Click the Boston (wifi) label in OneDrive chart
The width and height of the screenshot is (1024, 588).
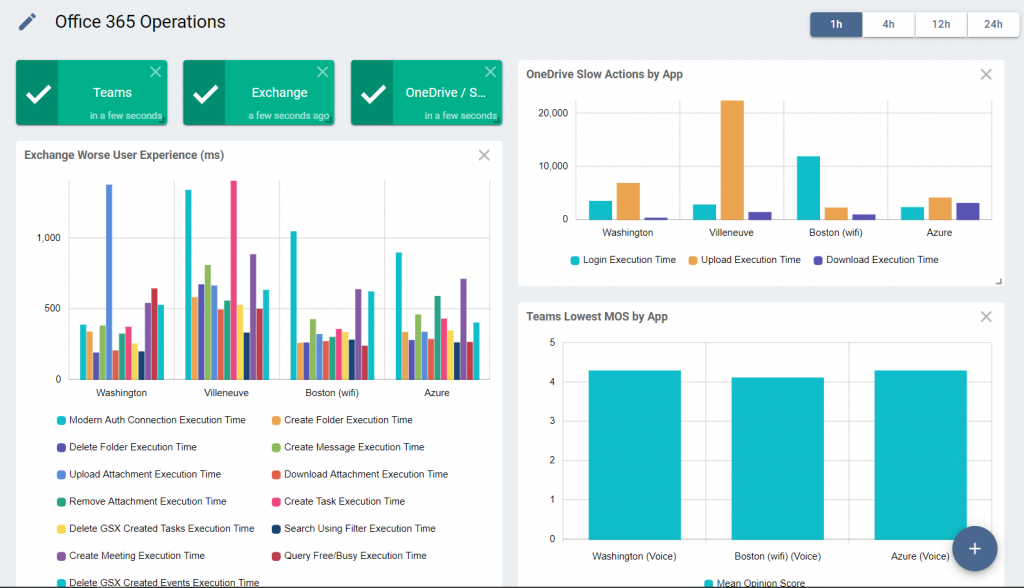pos(836,233)
